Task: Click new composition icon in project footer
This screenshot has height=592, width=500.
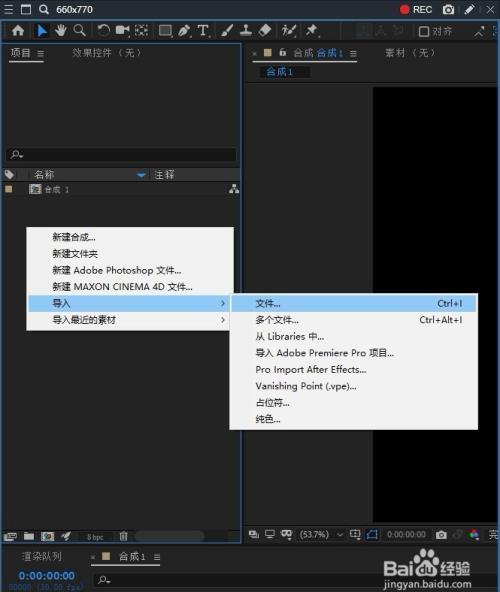Action: coord(48,536)
